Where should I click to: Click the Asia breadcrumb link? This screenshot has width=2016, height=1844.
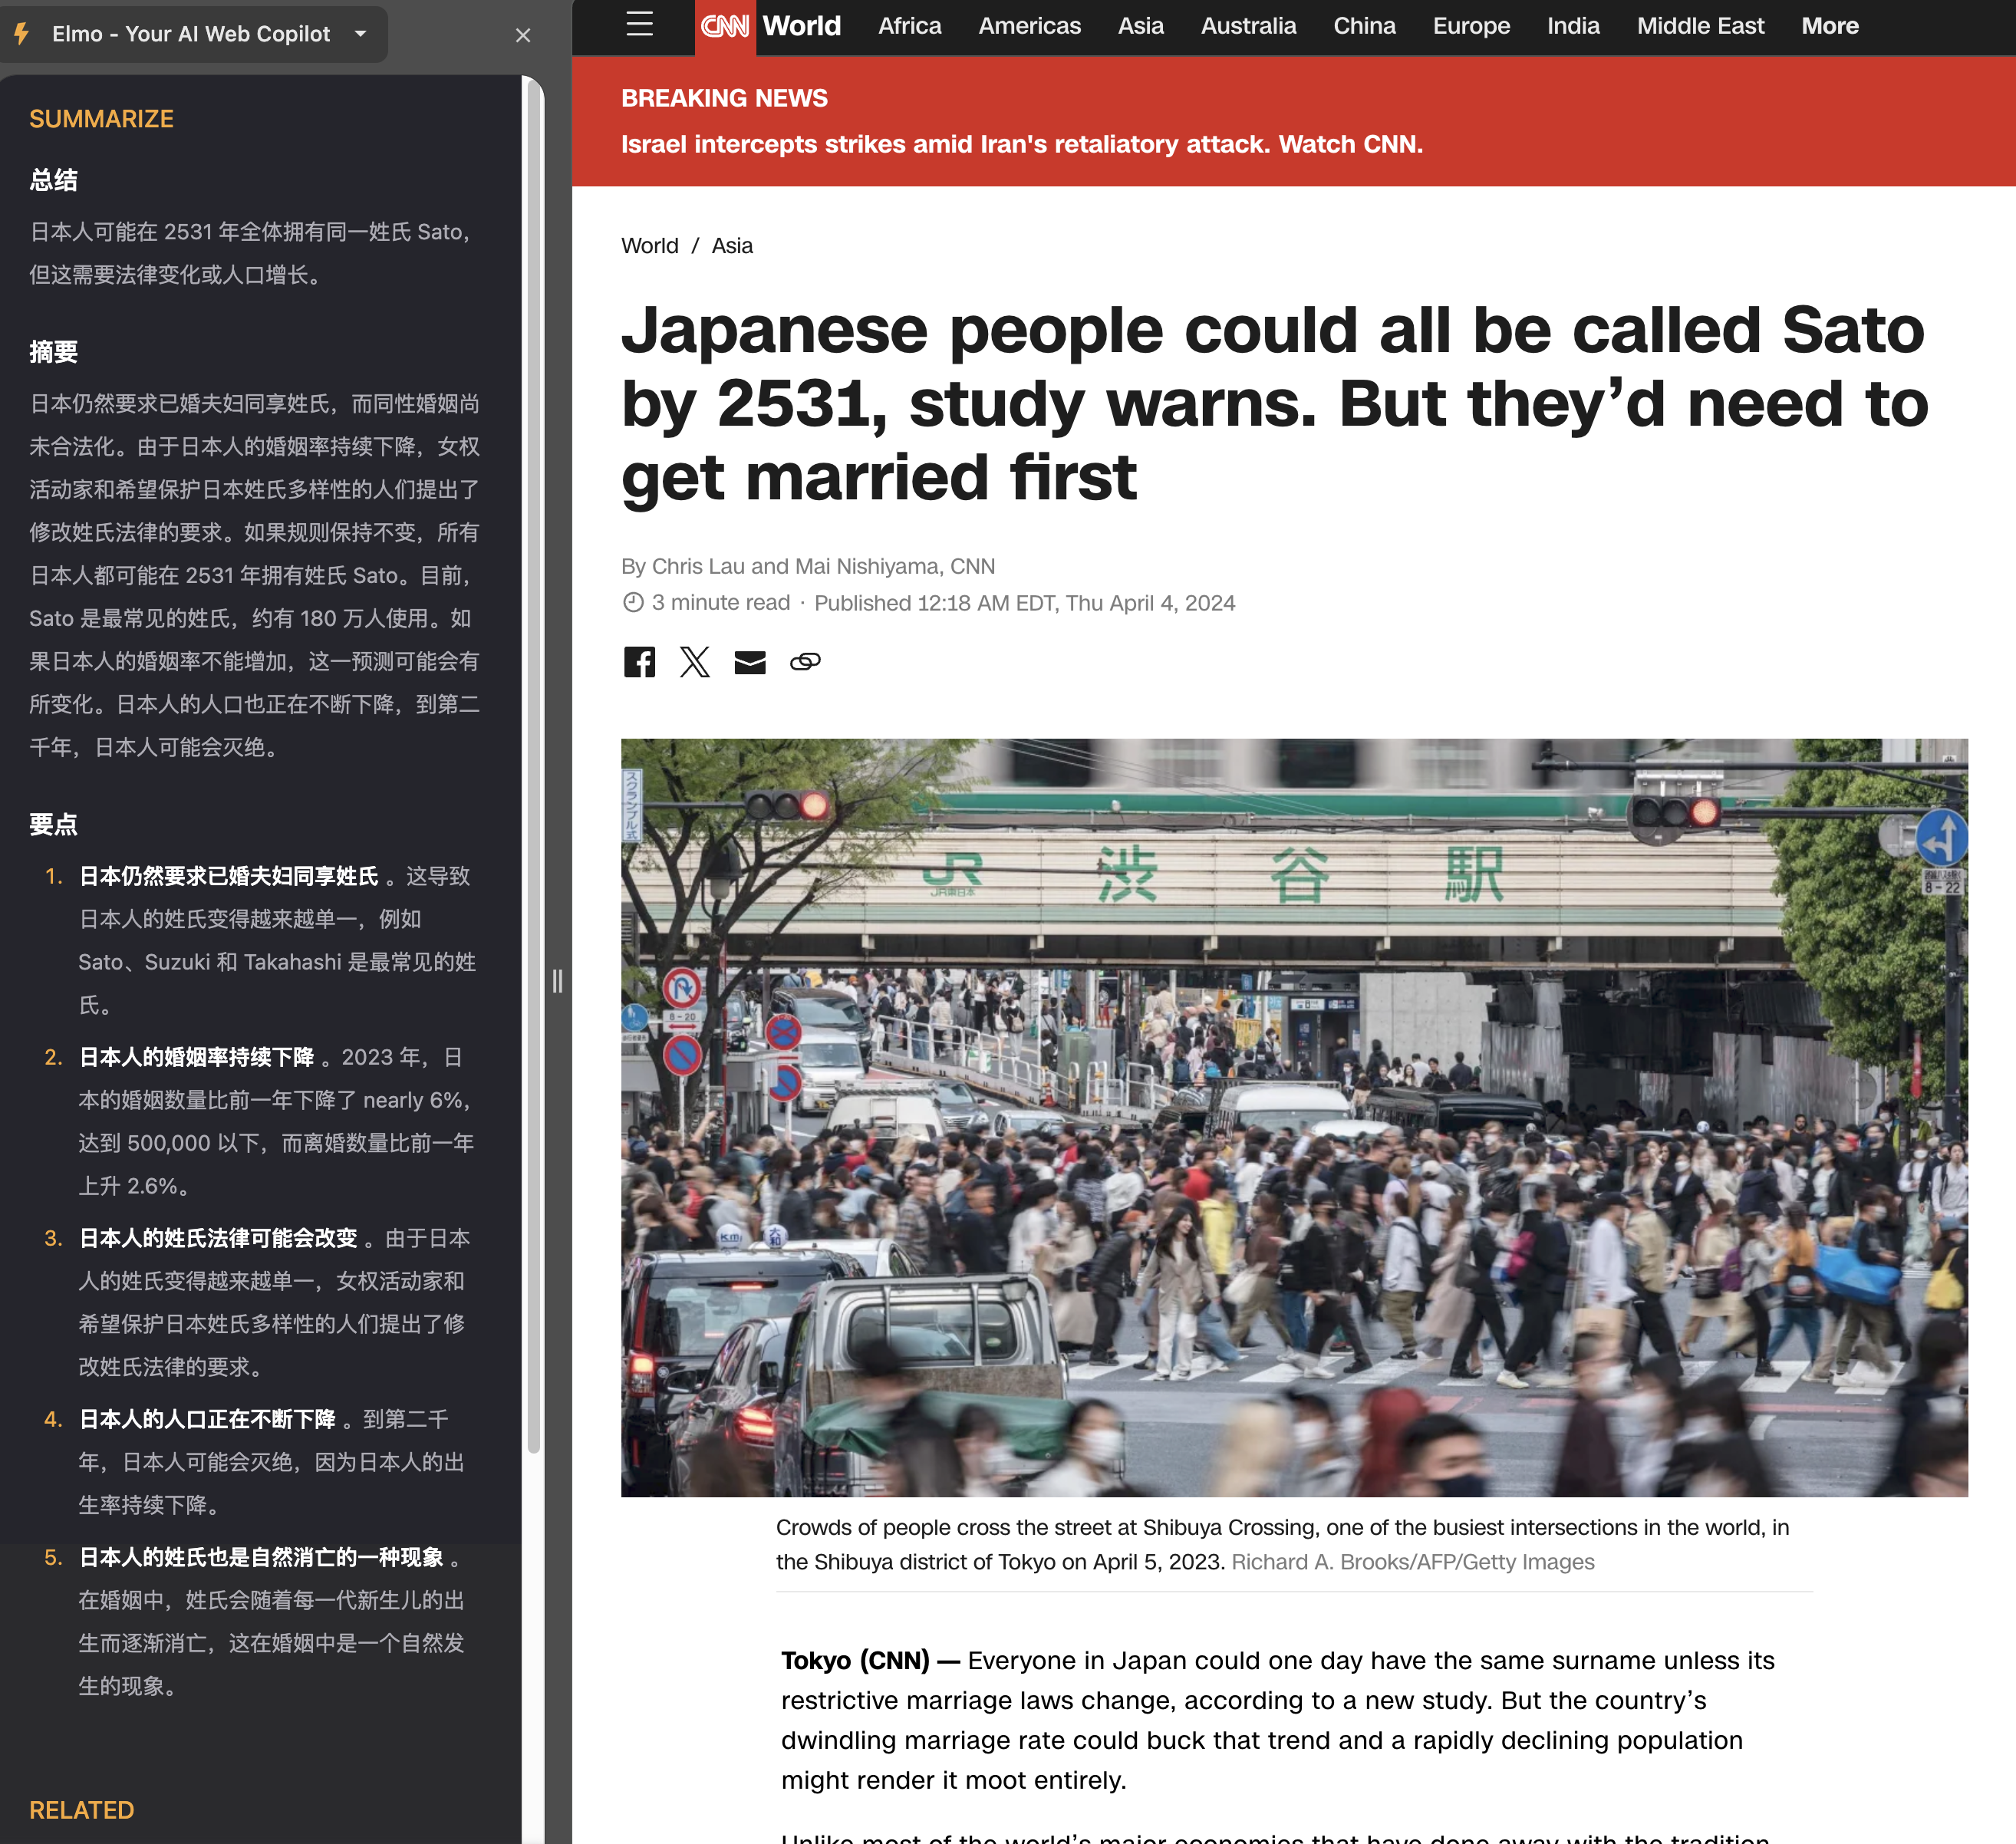pos(732,246)
